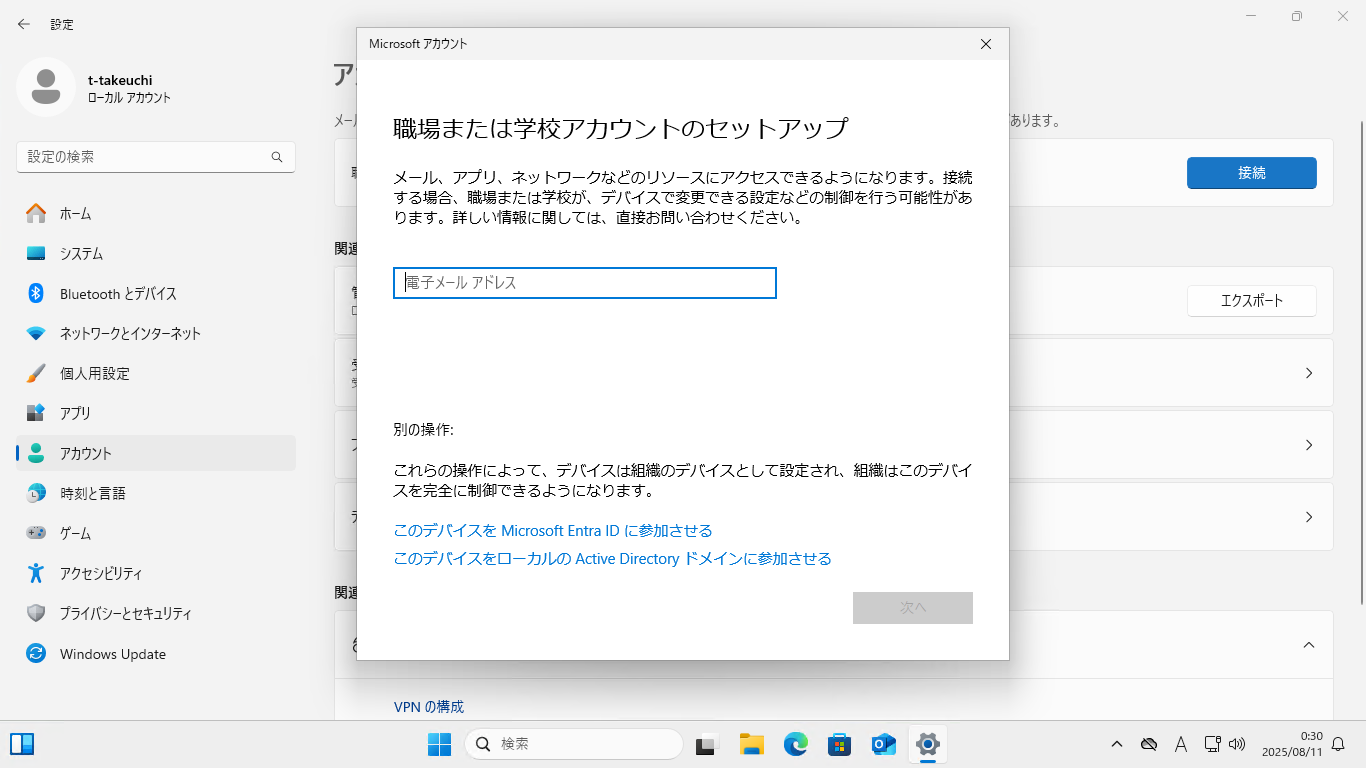This screenshot has width=1366, height=768.
Task: Click the local Active Directory domain join link
Action: pyautogui.click(x=612, y=559)
